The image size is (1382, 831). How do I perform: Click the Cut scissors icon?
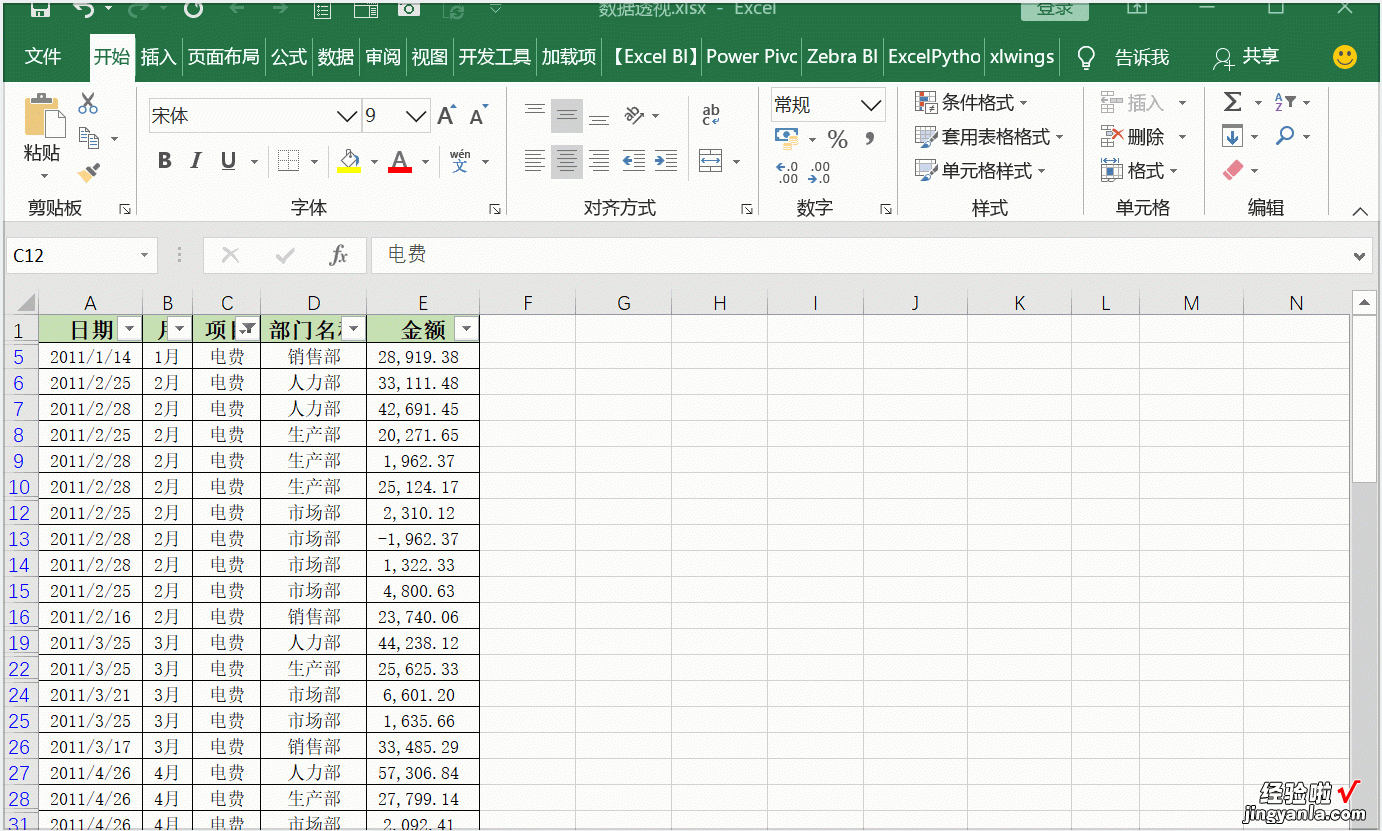click(x=88, y=103)
